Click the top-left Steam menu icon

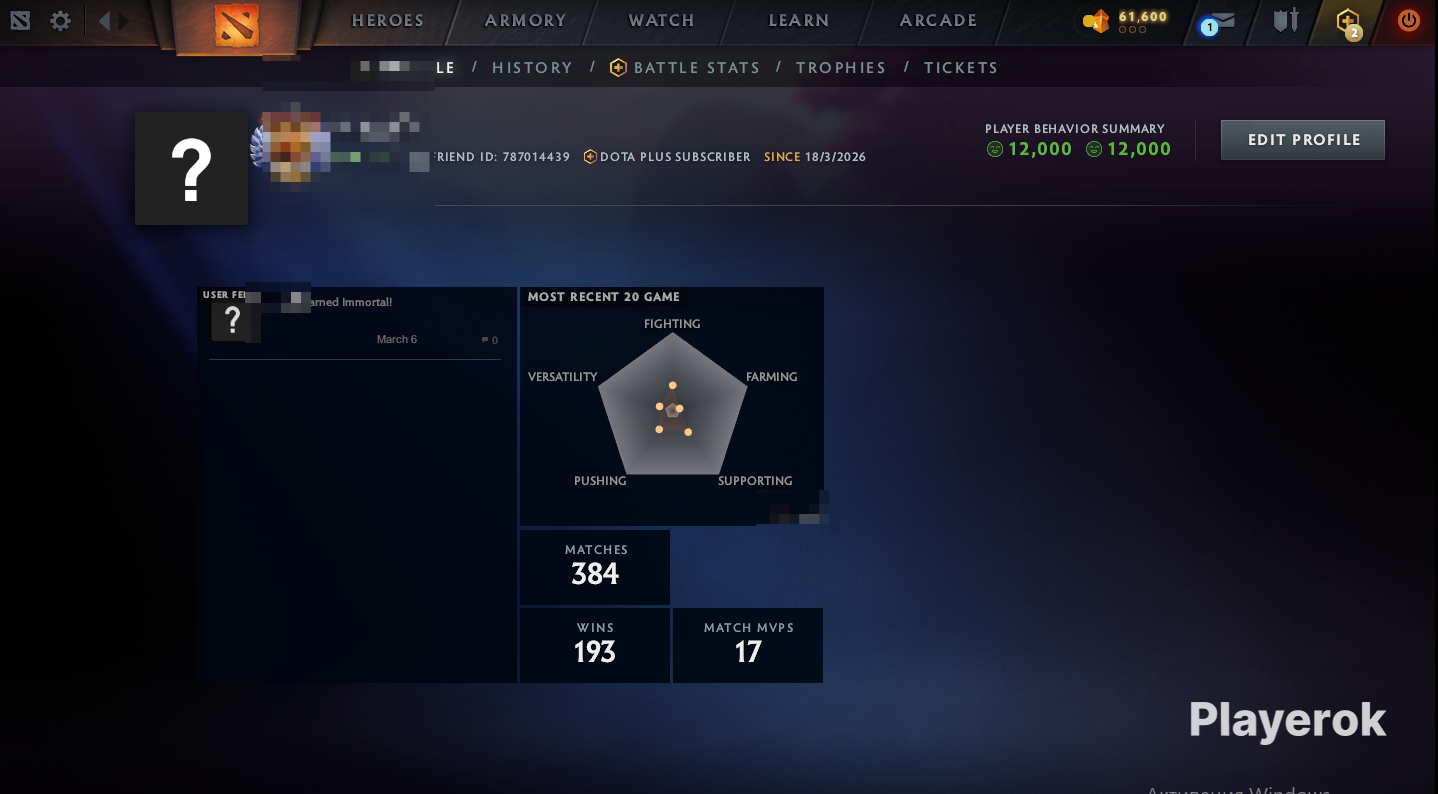pyautogui.click(x=20, y=20)
